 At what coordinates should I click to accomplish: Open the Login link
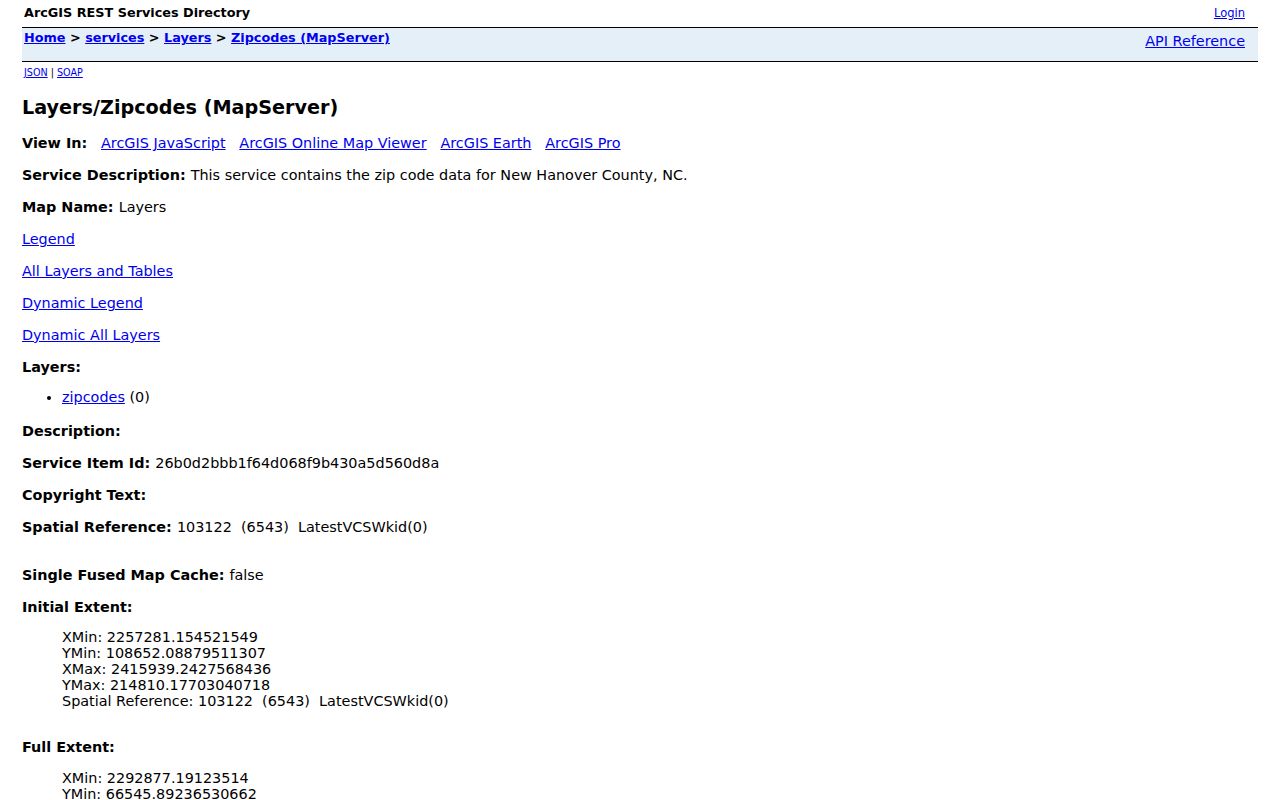(1229, 13)
